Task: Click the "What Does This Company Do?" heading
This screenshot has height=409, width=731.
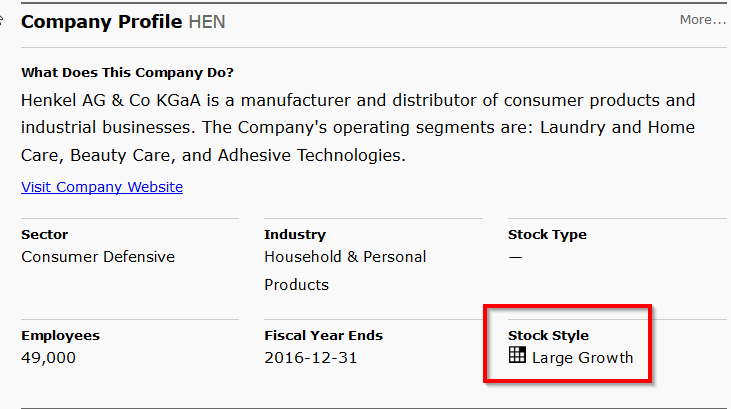Action: [x=127, y=72]
